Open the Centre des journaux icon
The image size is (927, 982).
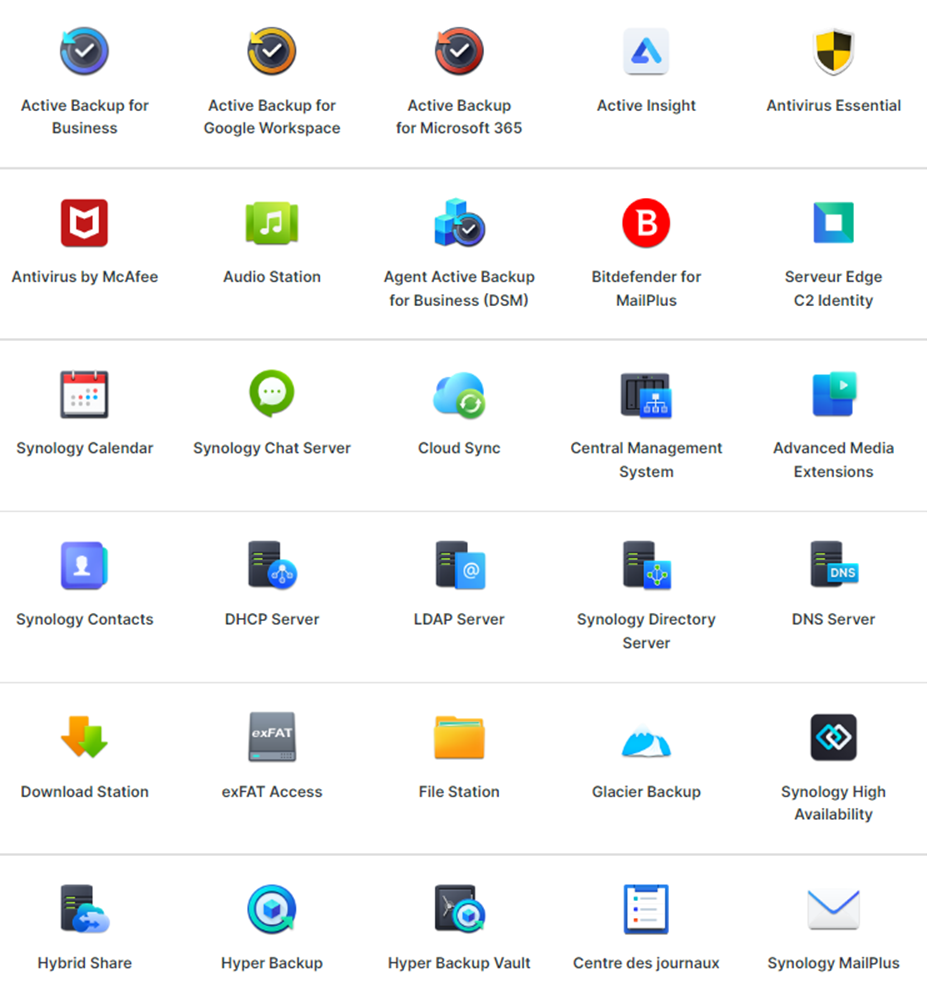646,909
